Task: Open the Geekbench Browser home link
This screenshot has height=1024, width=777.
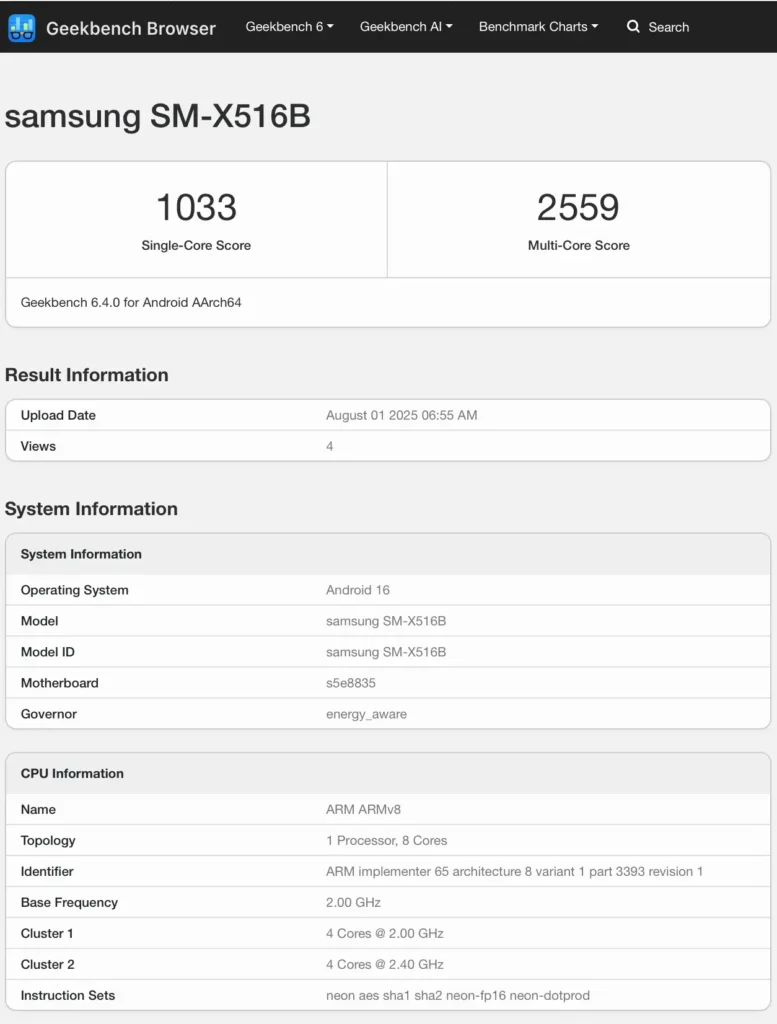Action: [x=131, y=28]
